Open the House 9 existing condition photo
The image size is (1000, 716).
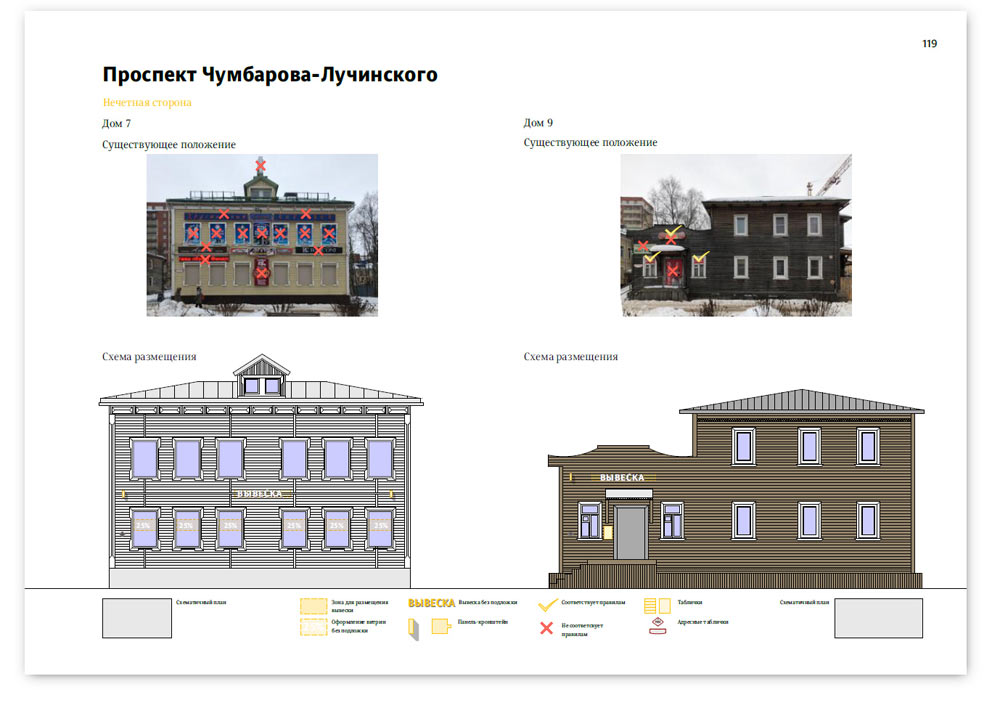(736, 235)
